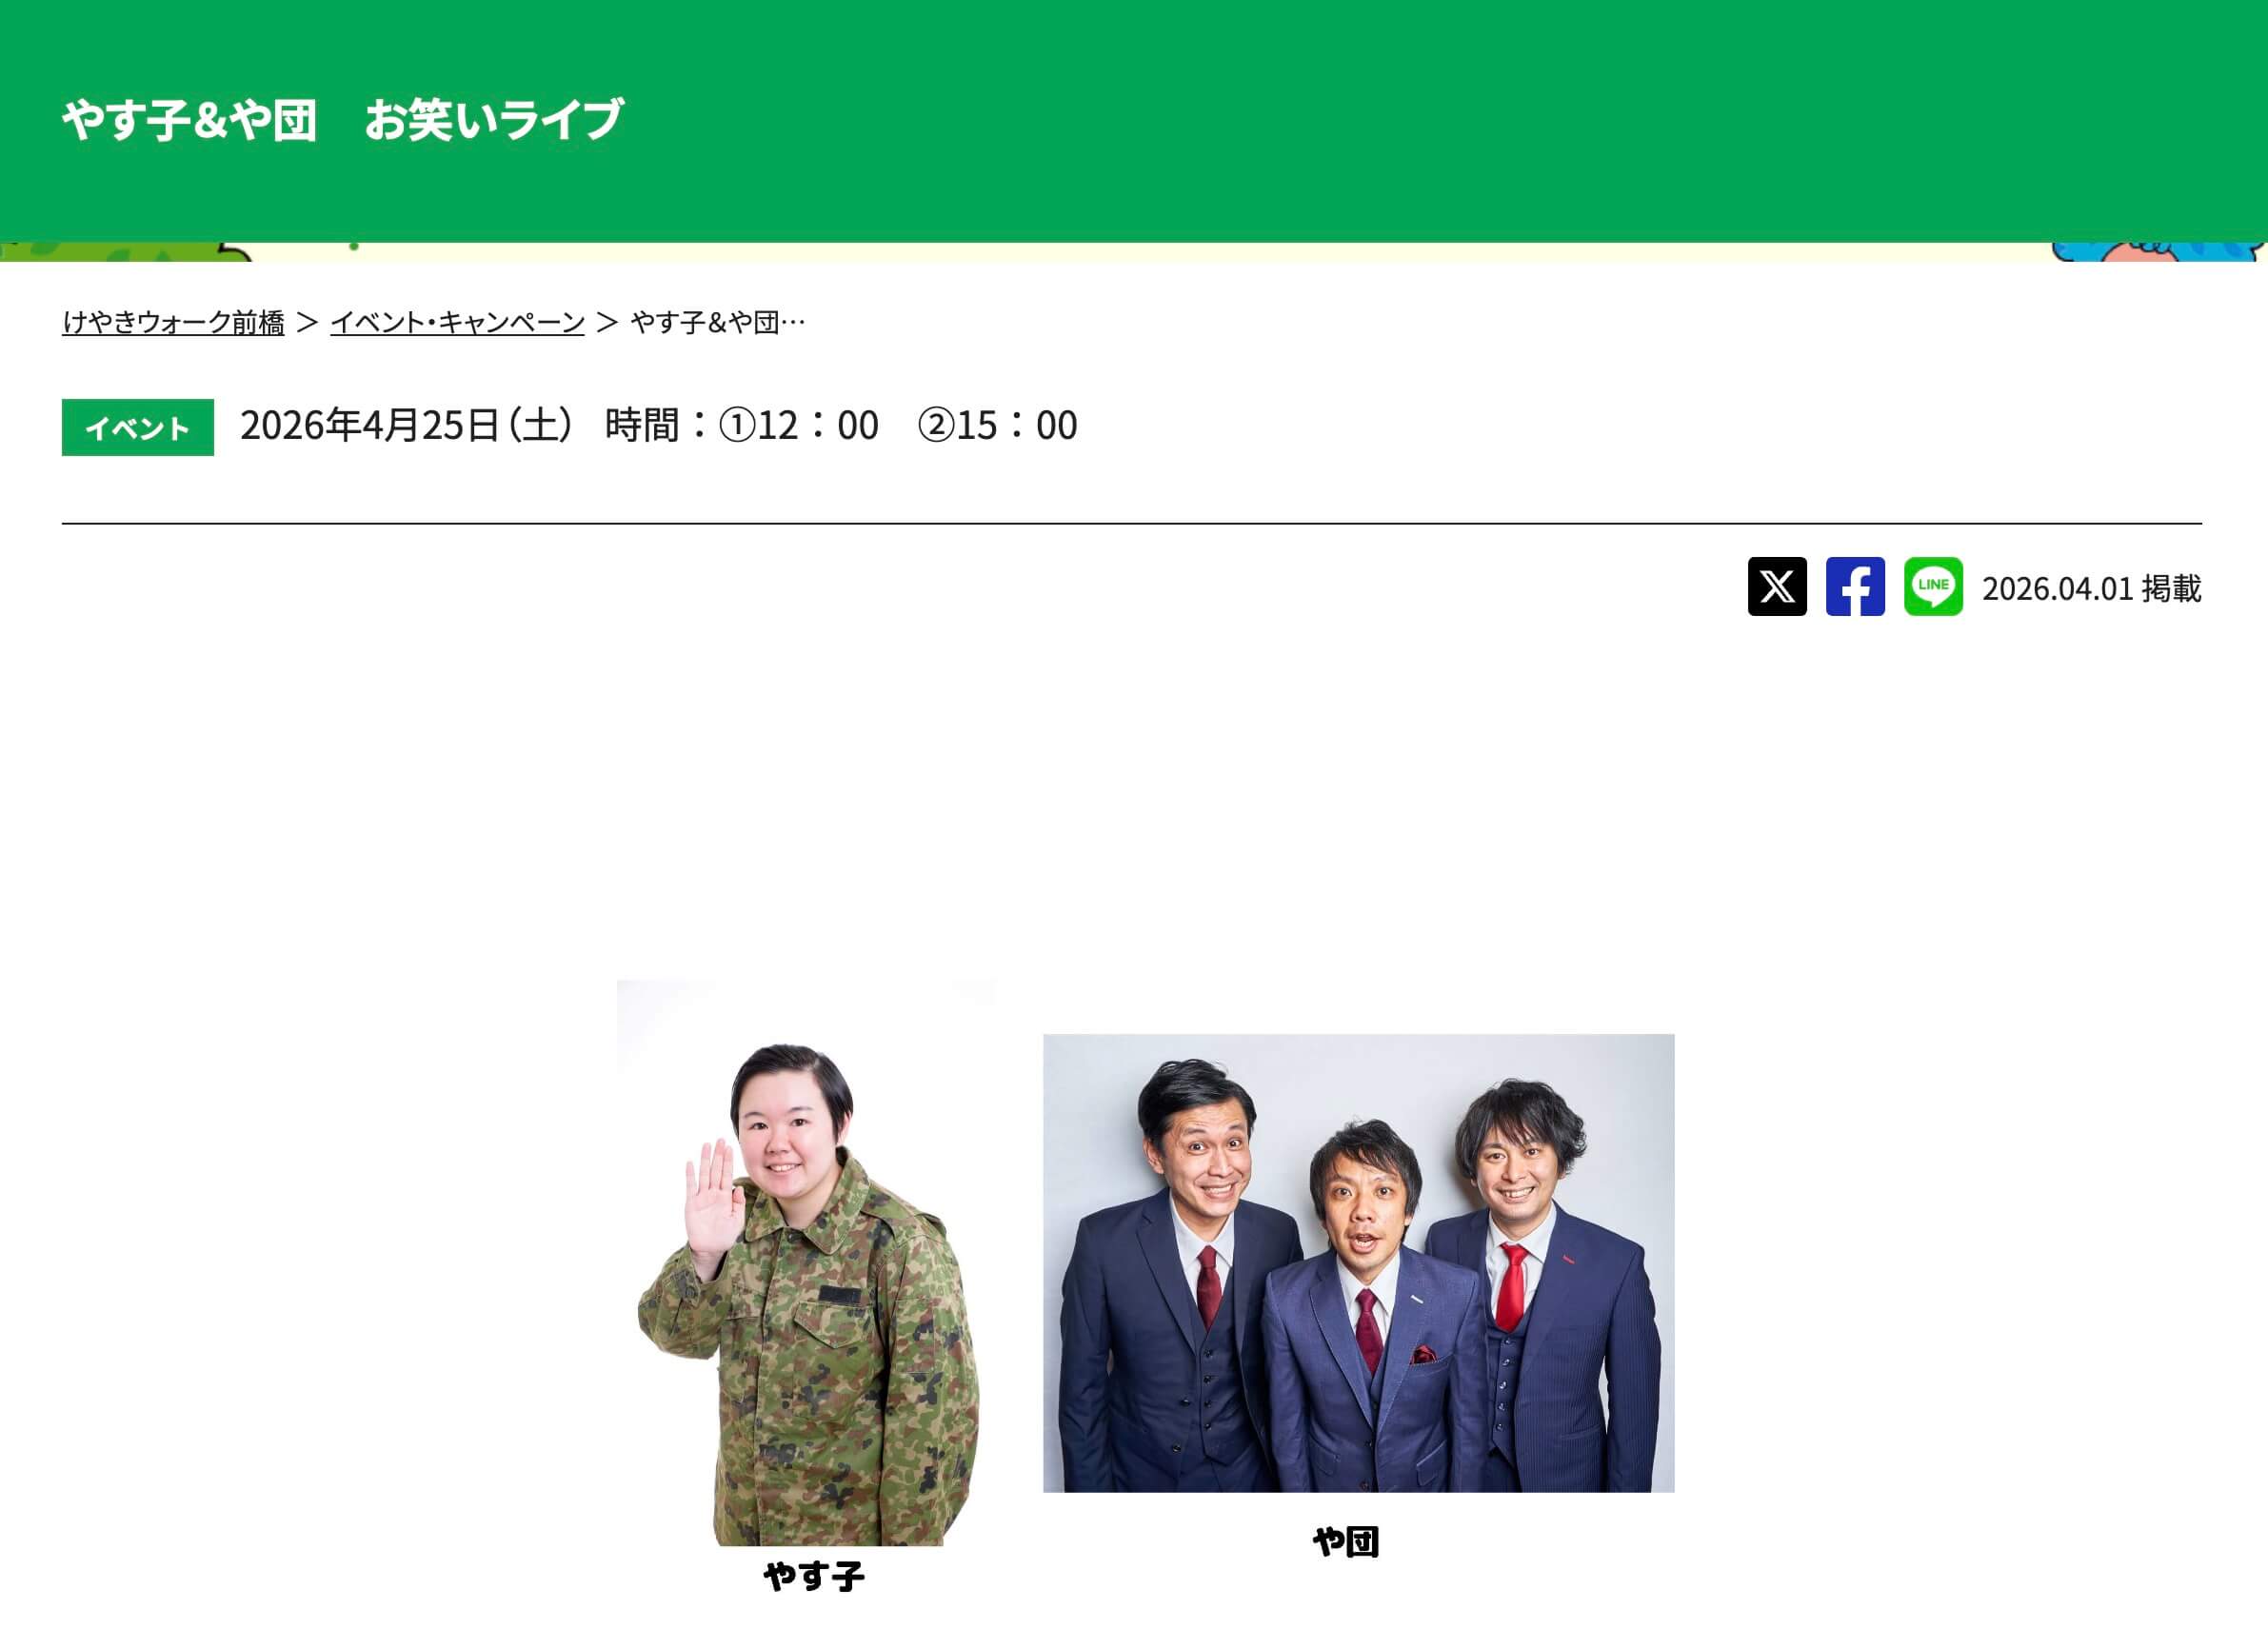Click the green イベント category tag
The width and height of the screenshot is (2268, 1649).
click(138, 428)
